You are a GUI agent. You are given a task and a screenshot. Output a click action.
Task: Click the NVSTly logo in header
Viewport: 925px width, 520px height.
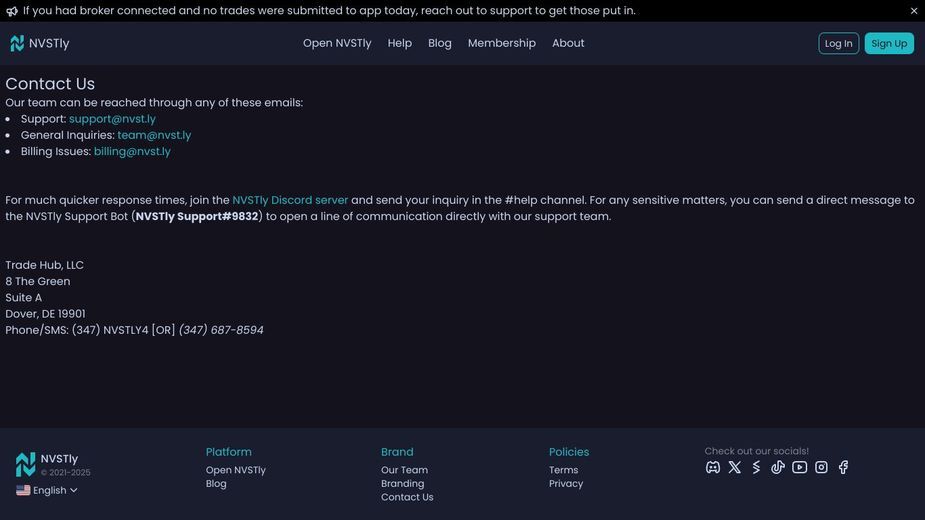pyautogui.click(x=40, y=43)
